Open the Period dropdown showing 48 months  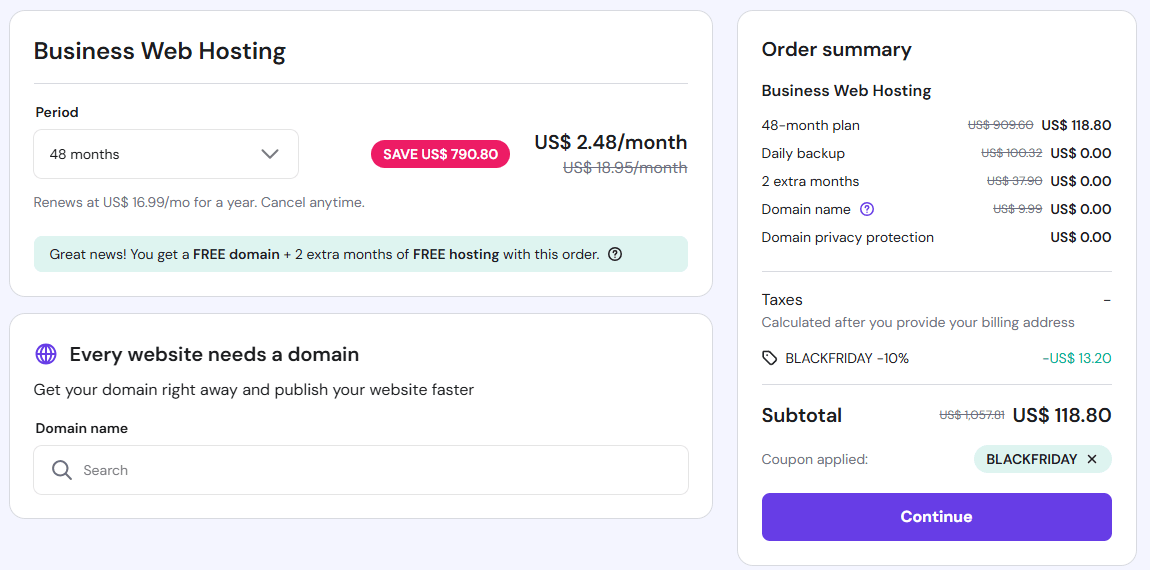tap(150, 154)
